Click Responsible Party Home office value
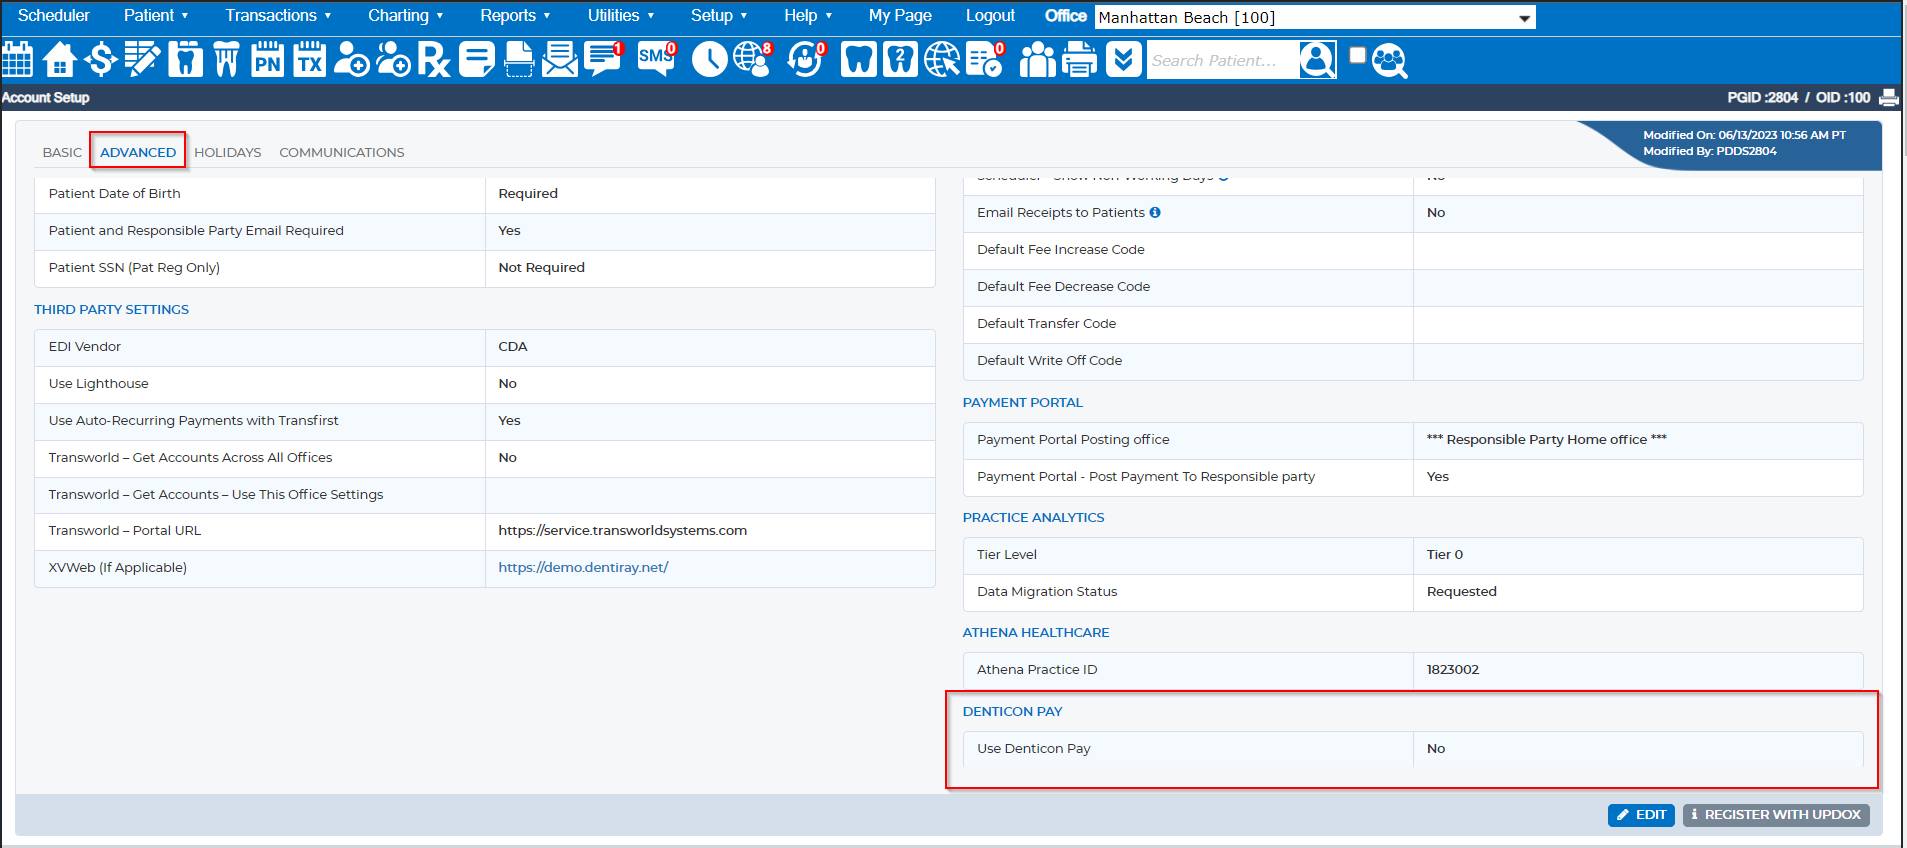This screenshot has height=848, width=1907. pyautogui.click(x=1546, y=440)
